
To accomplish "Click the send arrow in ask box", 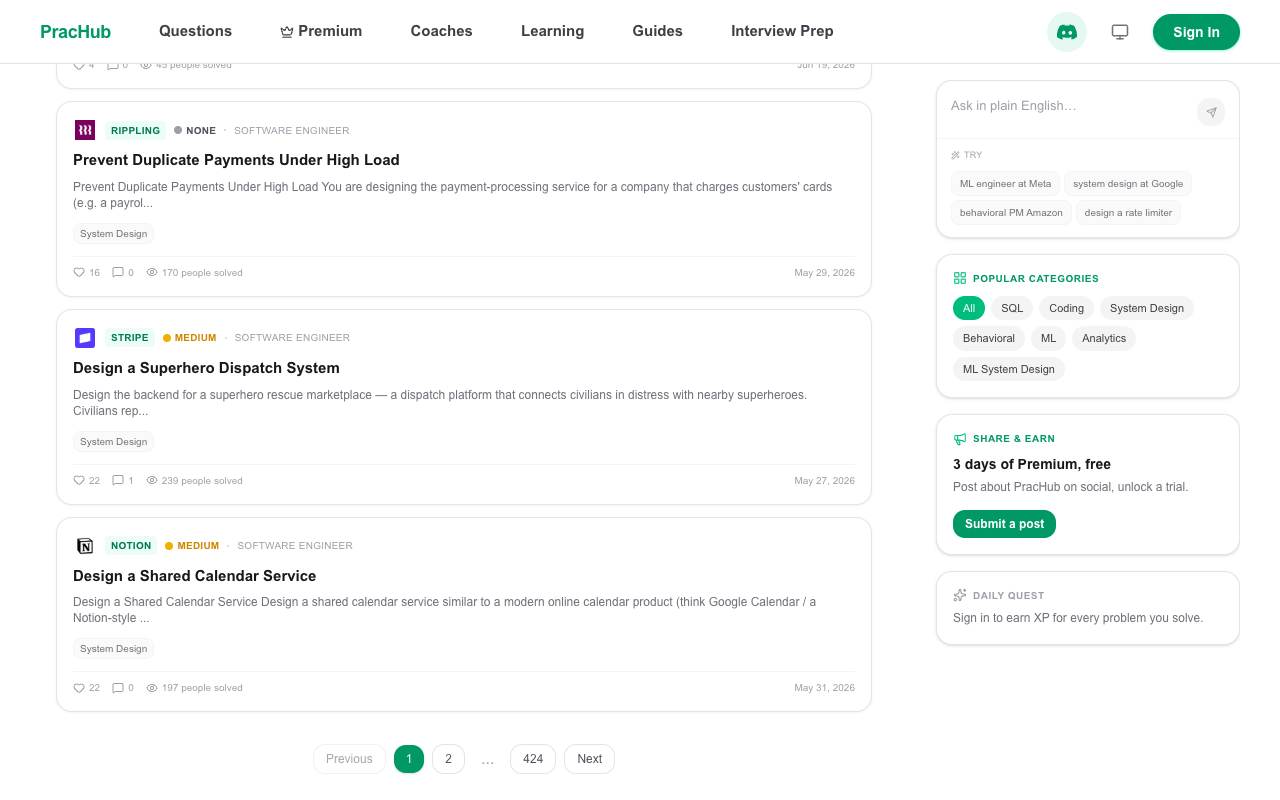I will pyautogui.click(x=1211, y=112).
